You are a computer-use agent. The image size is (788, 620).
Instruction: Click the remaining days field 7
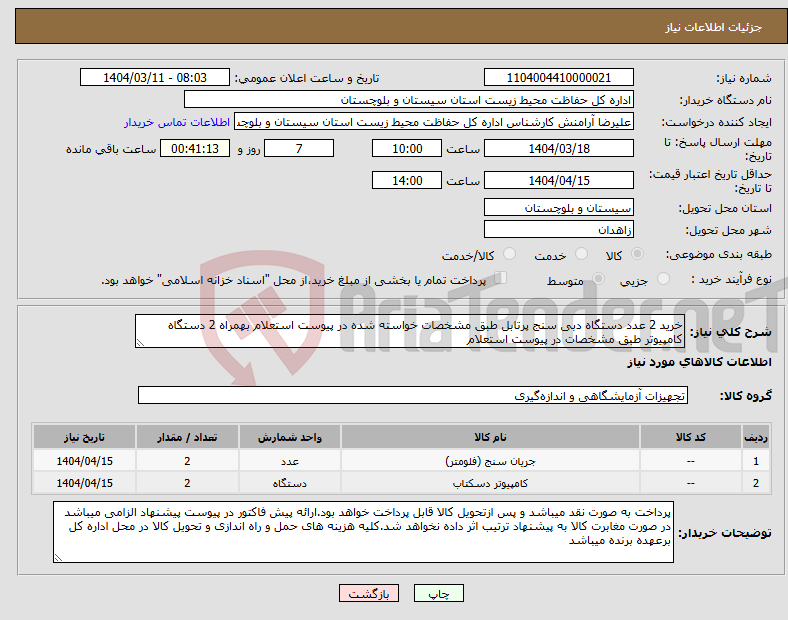(x=299, y=149)
